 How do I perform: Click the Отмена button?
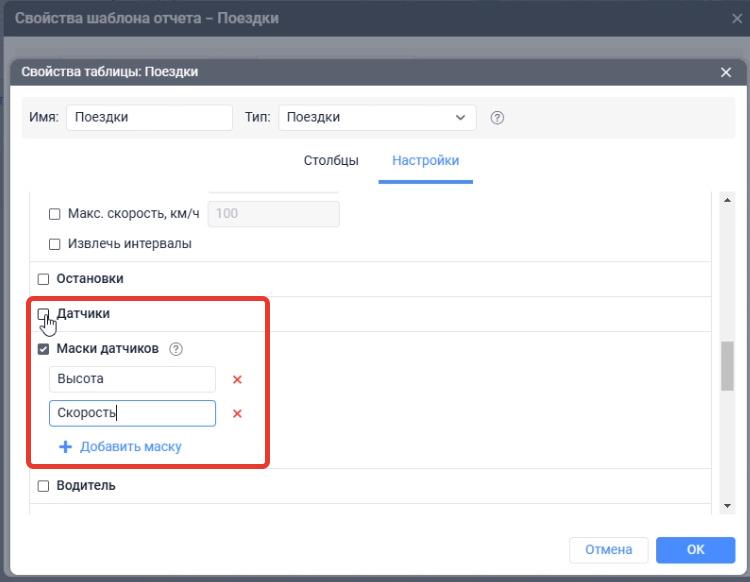click(608, 550)
